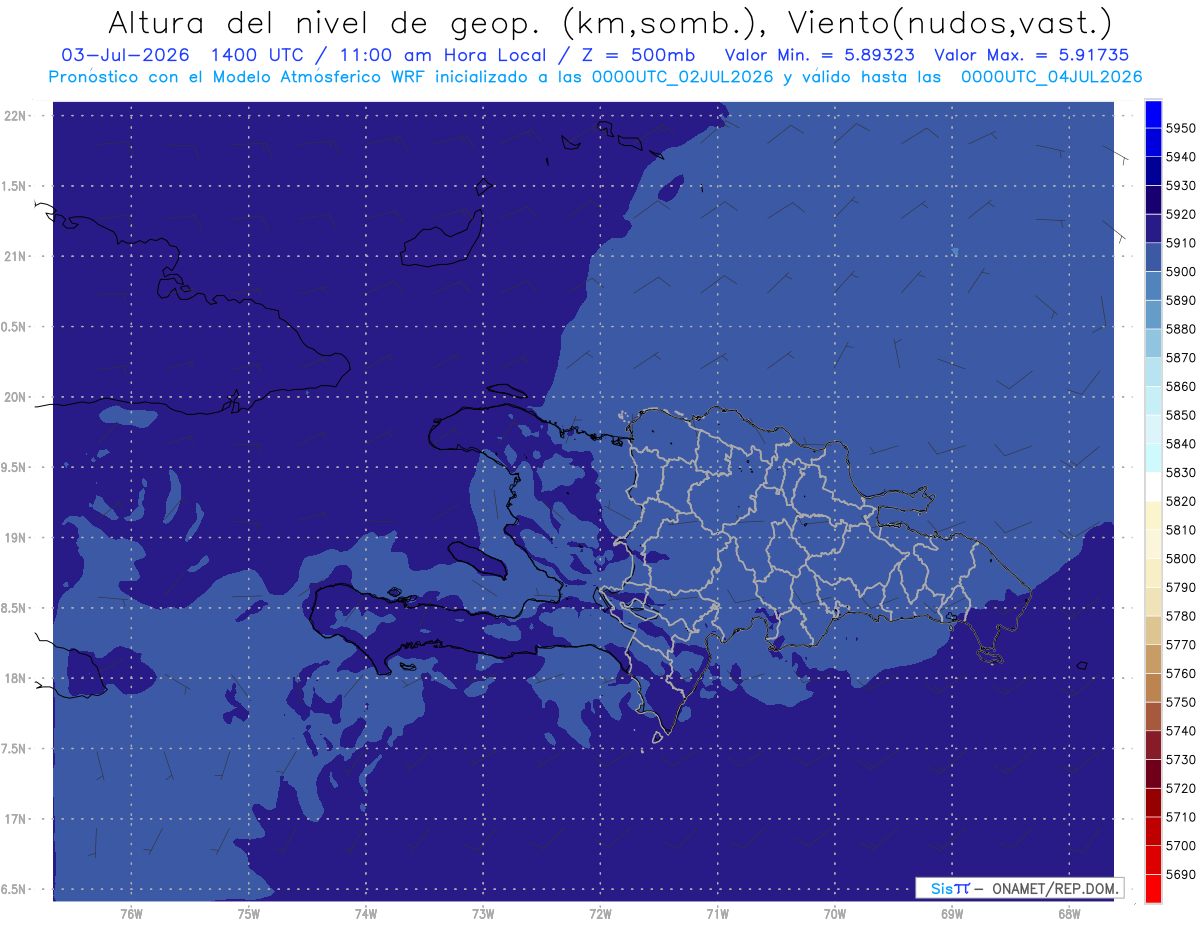
Task: Click the '5800' colorbar label
Action: [1181, 559]
